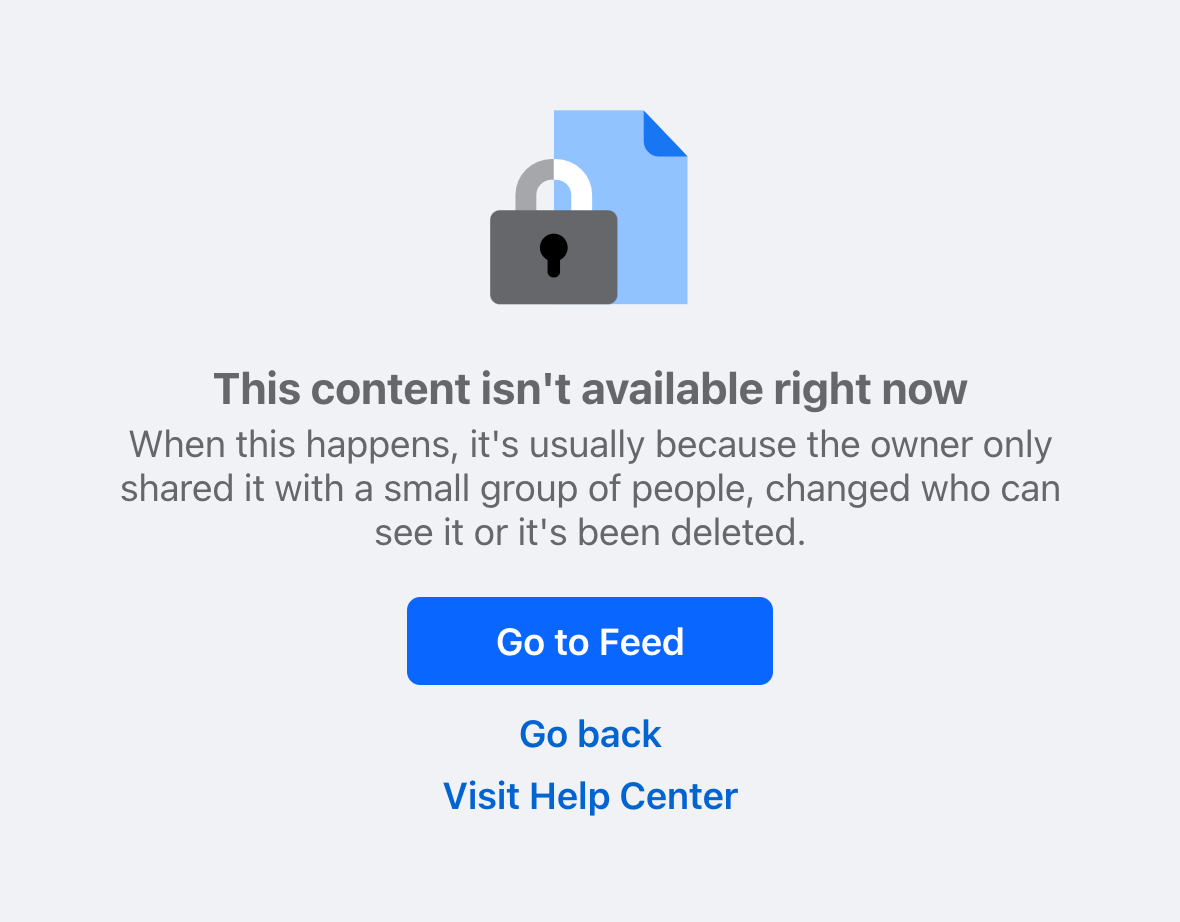Click the padlock's curved shackle

coord(554,184)
